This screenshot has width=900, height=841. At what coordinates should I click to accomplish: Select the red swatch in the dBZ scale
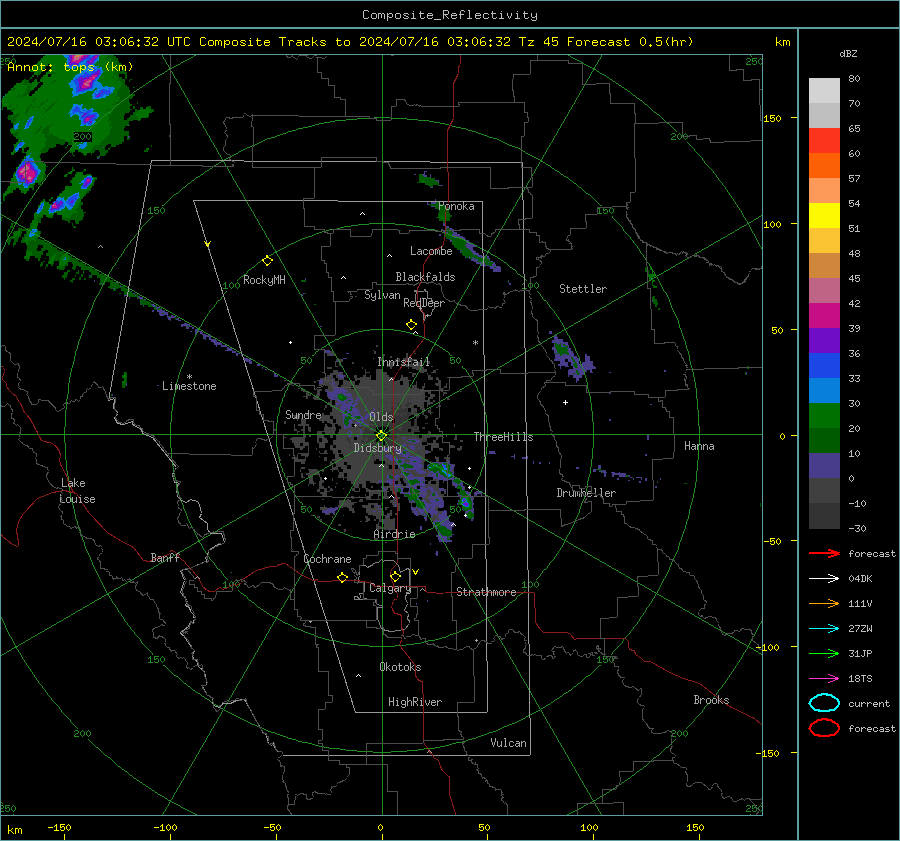tap(824, 141)
